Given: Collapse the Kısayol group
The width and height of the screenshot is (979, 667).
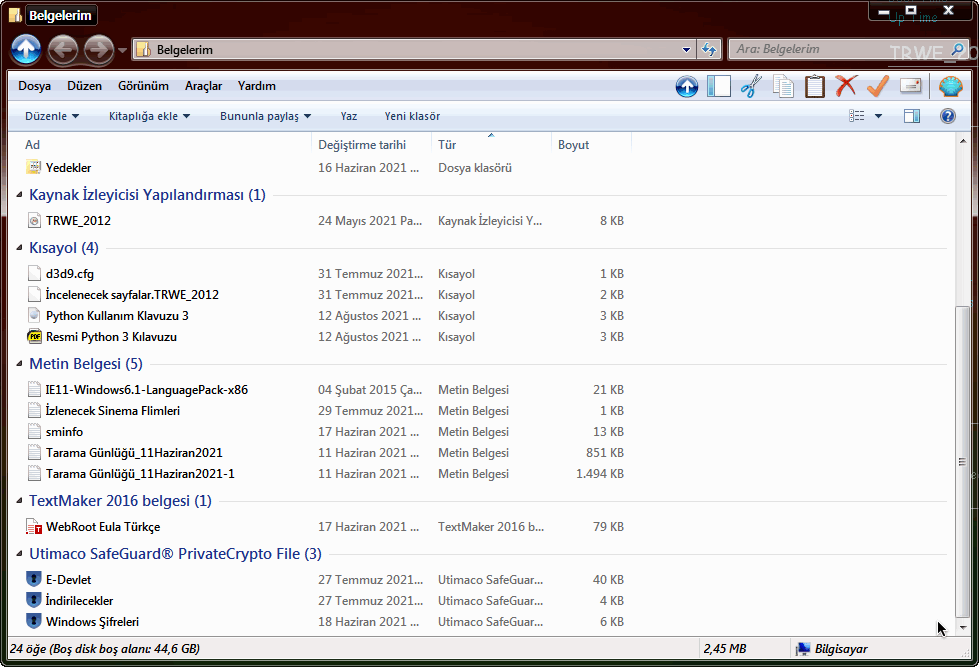Looking at the screenshot, I should [19, 248].
